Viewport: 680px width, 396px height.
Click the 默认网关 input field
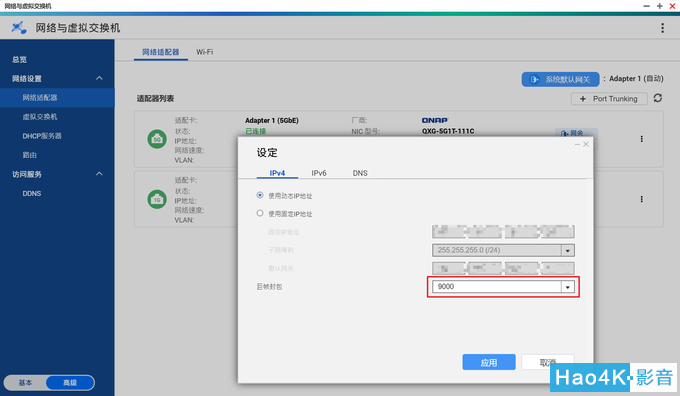[x=503, y=268]
